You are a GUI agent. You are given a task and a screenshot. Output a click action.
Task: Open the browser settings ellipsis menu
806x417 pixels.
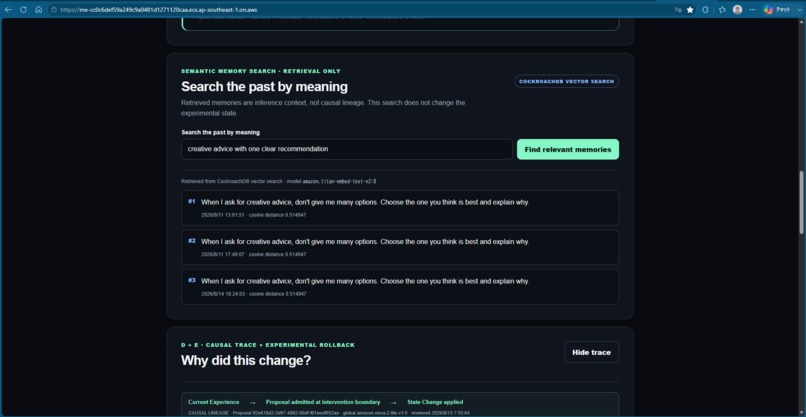point(753,9)
